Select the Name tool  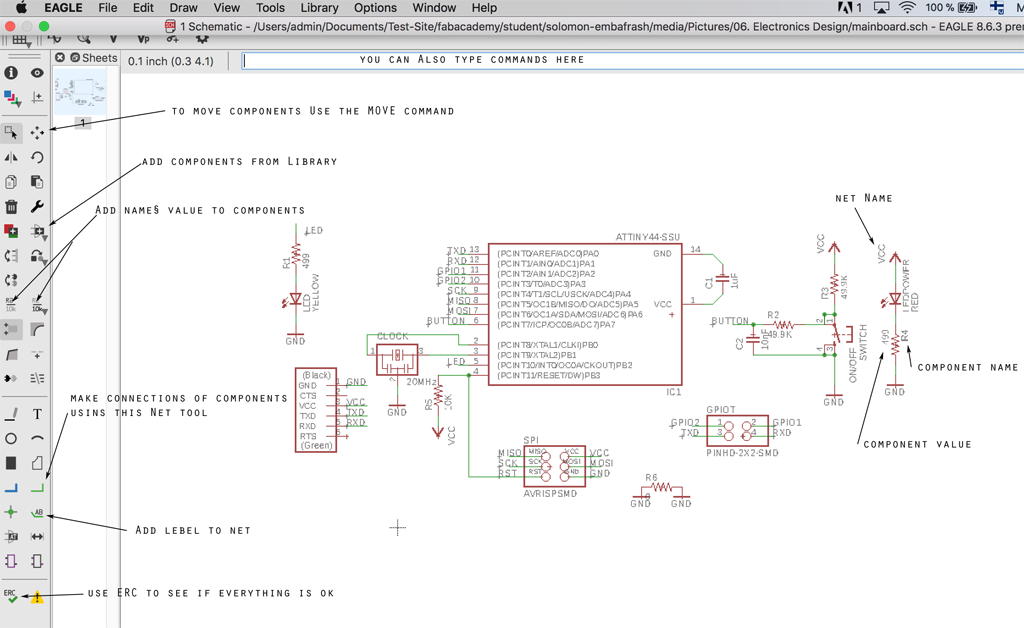(11, 304)
